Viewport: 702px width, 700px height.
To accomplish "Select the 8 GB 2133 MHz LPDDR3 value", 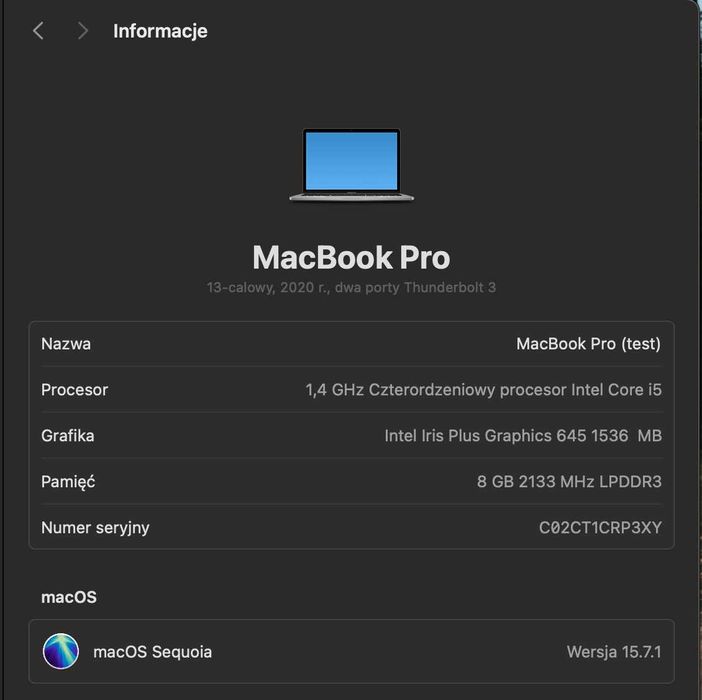I will 569,482.
